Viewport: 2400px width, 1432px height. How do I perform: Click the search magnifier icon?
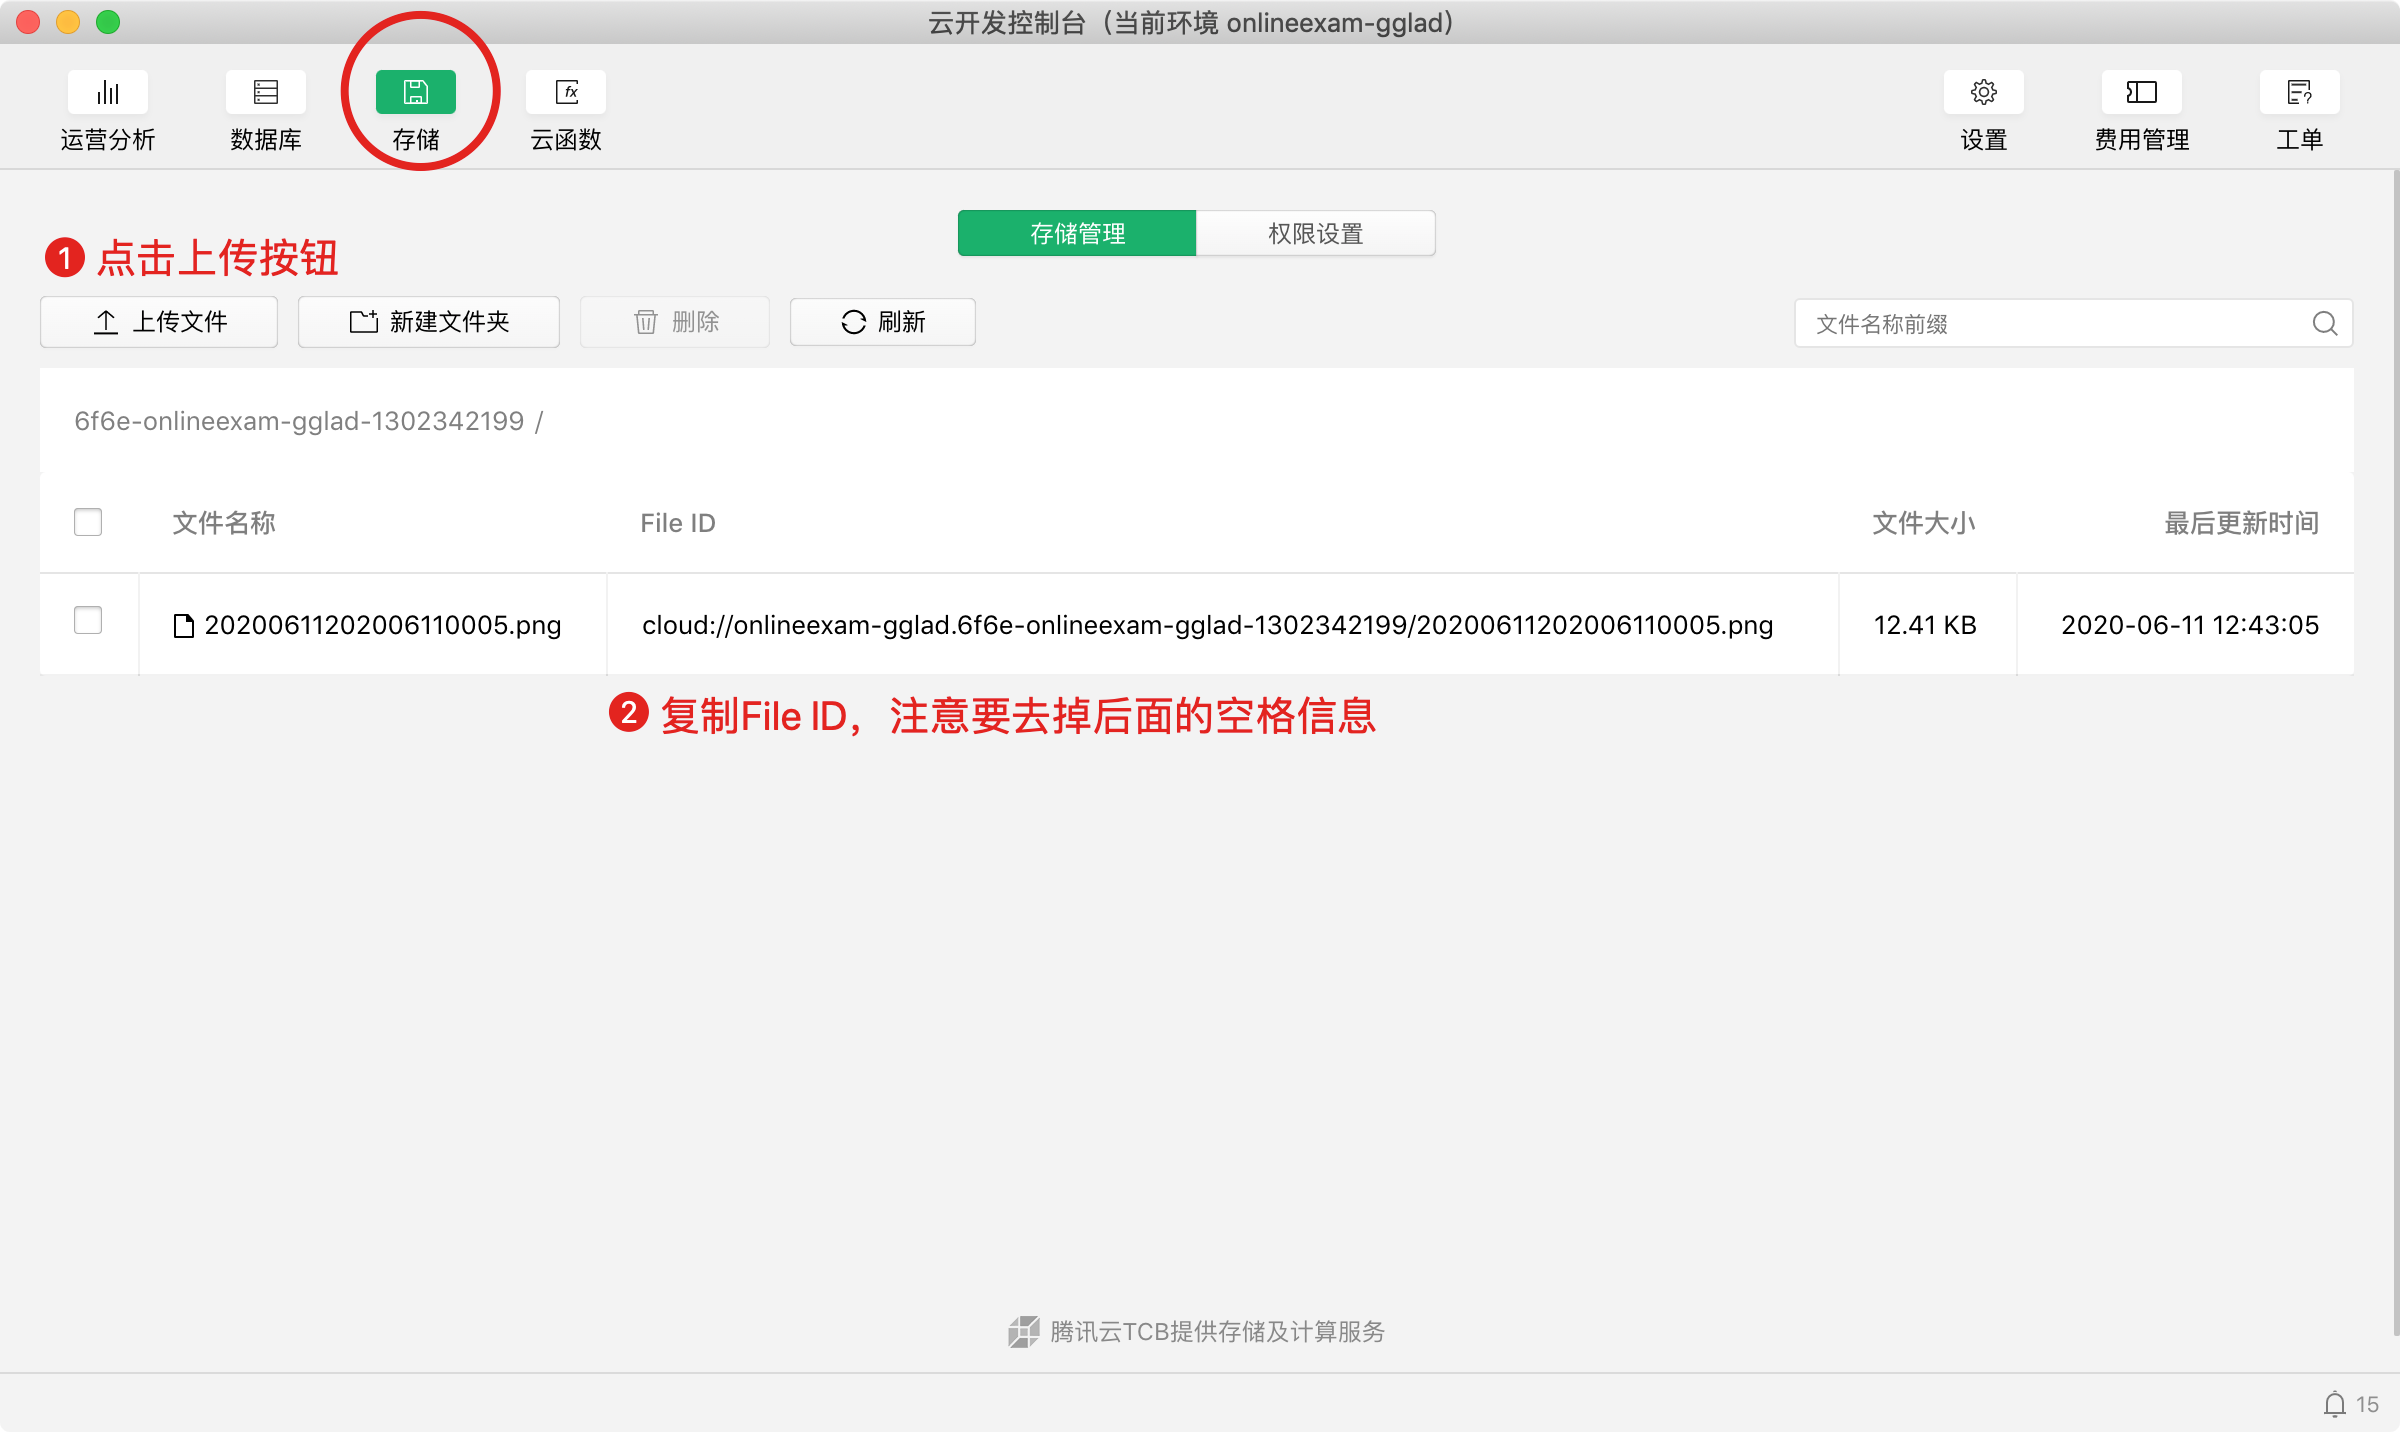coord(2324,323)
